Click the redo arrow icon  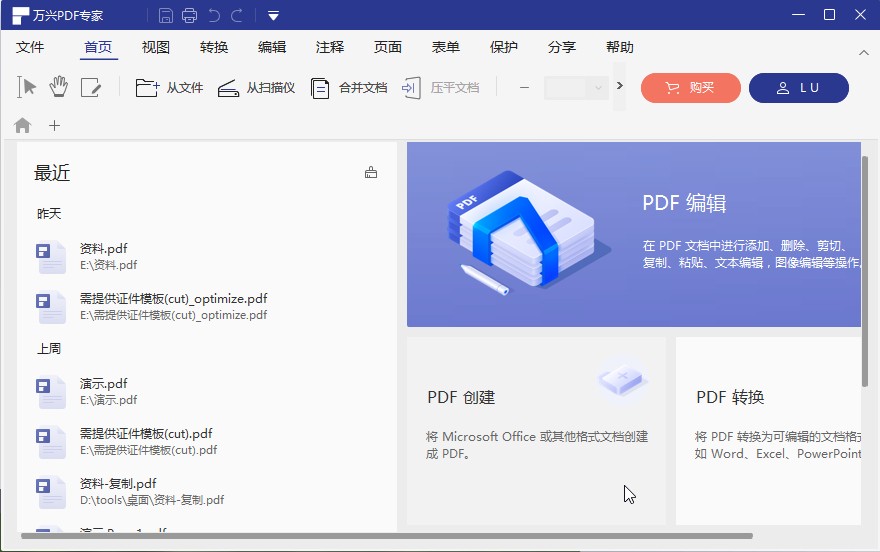(237, 15)
